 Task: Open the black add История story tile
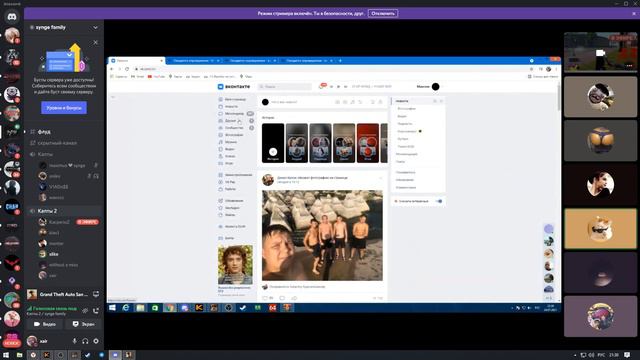(x=273, y=143)
